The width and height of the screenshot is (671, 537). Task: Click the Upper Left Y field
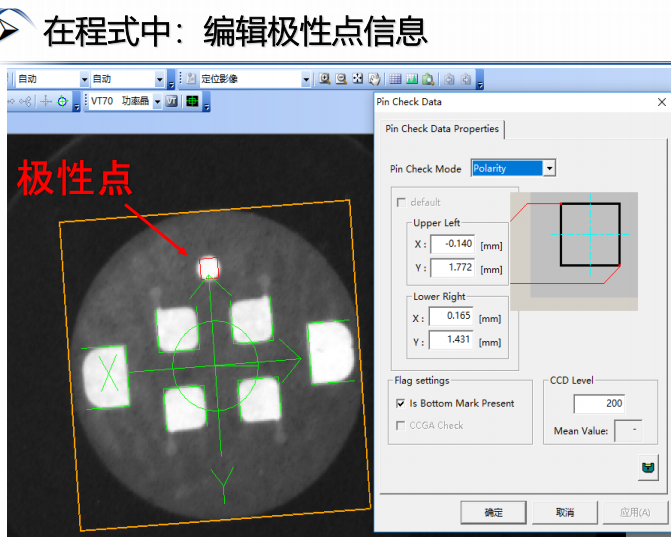(x=452, y=267)
